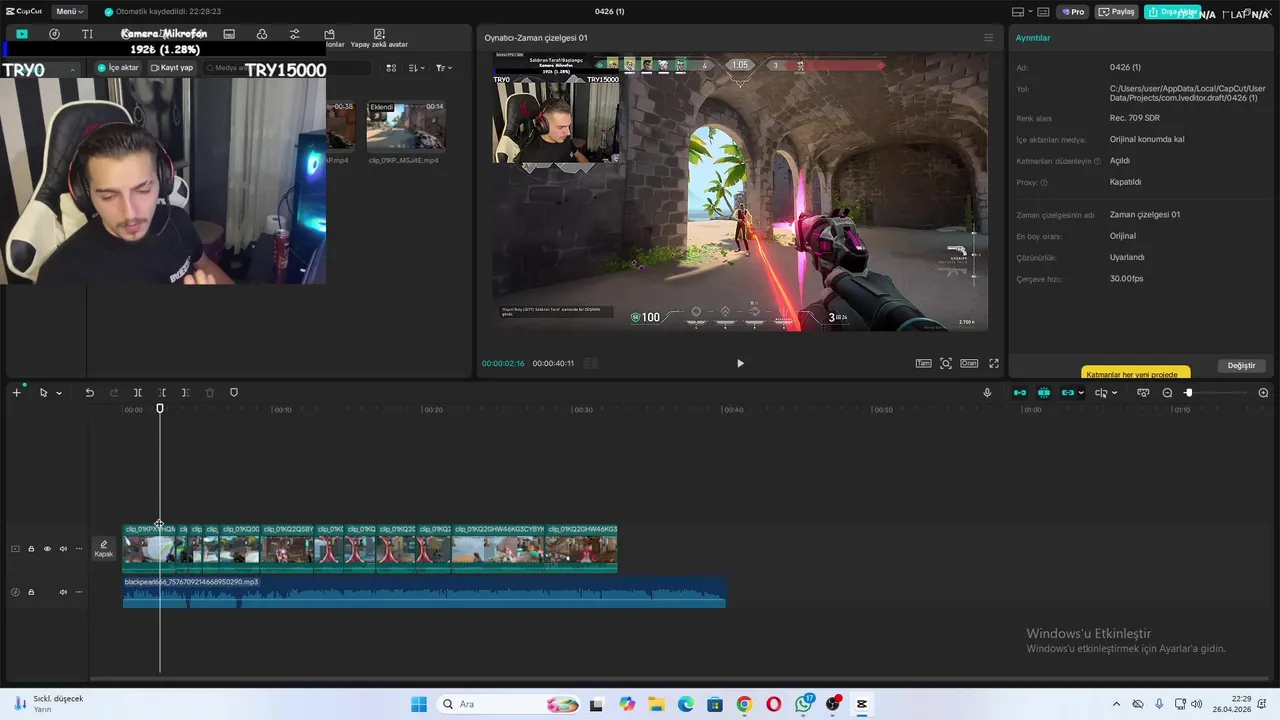Click the Katmanları düzenleyin info icon
Viewport: 1280px width, 720px height.
(1097, 161)
